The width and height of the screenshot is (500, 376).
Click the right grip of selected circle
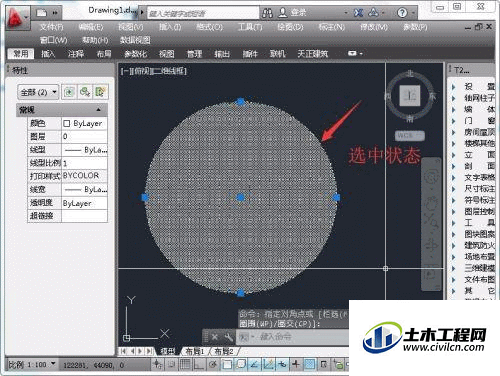tap(336, 197)
